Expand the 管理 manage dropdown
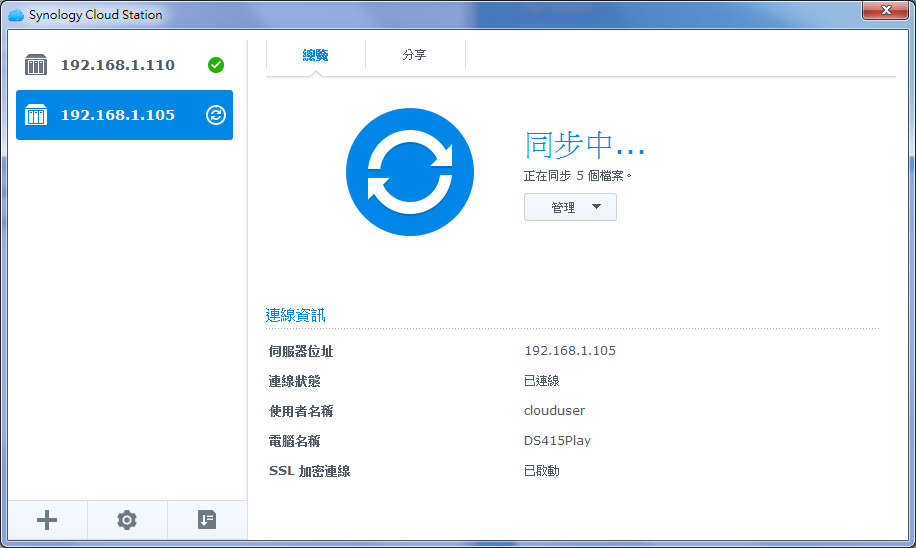The width and height of the screenshot is (916, 548). click(x=570, y=207)
